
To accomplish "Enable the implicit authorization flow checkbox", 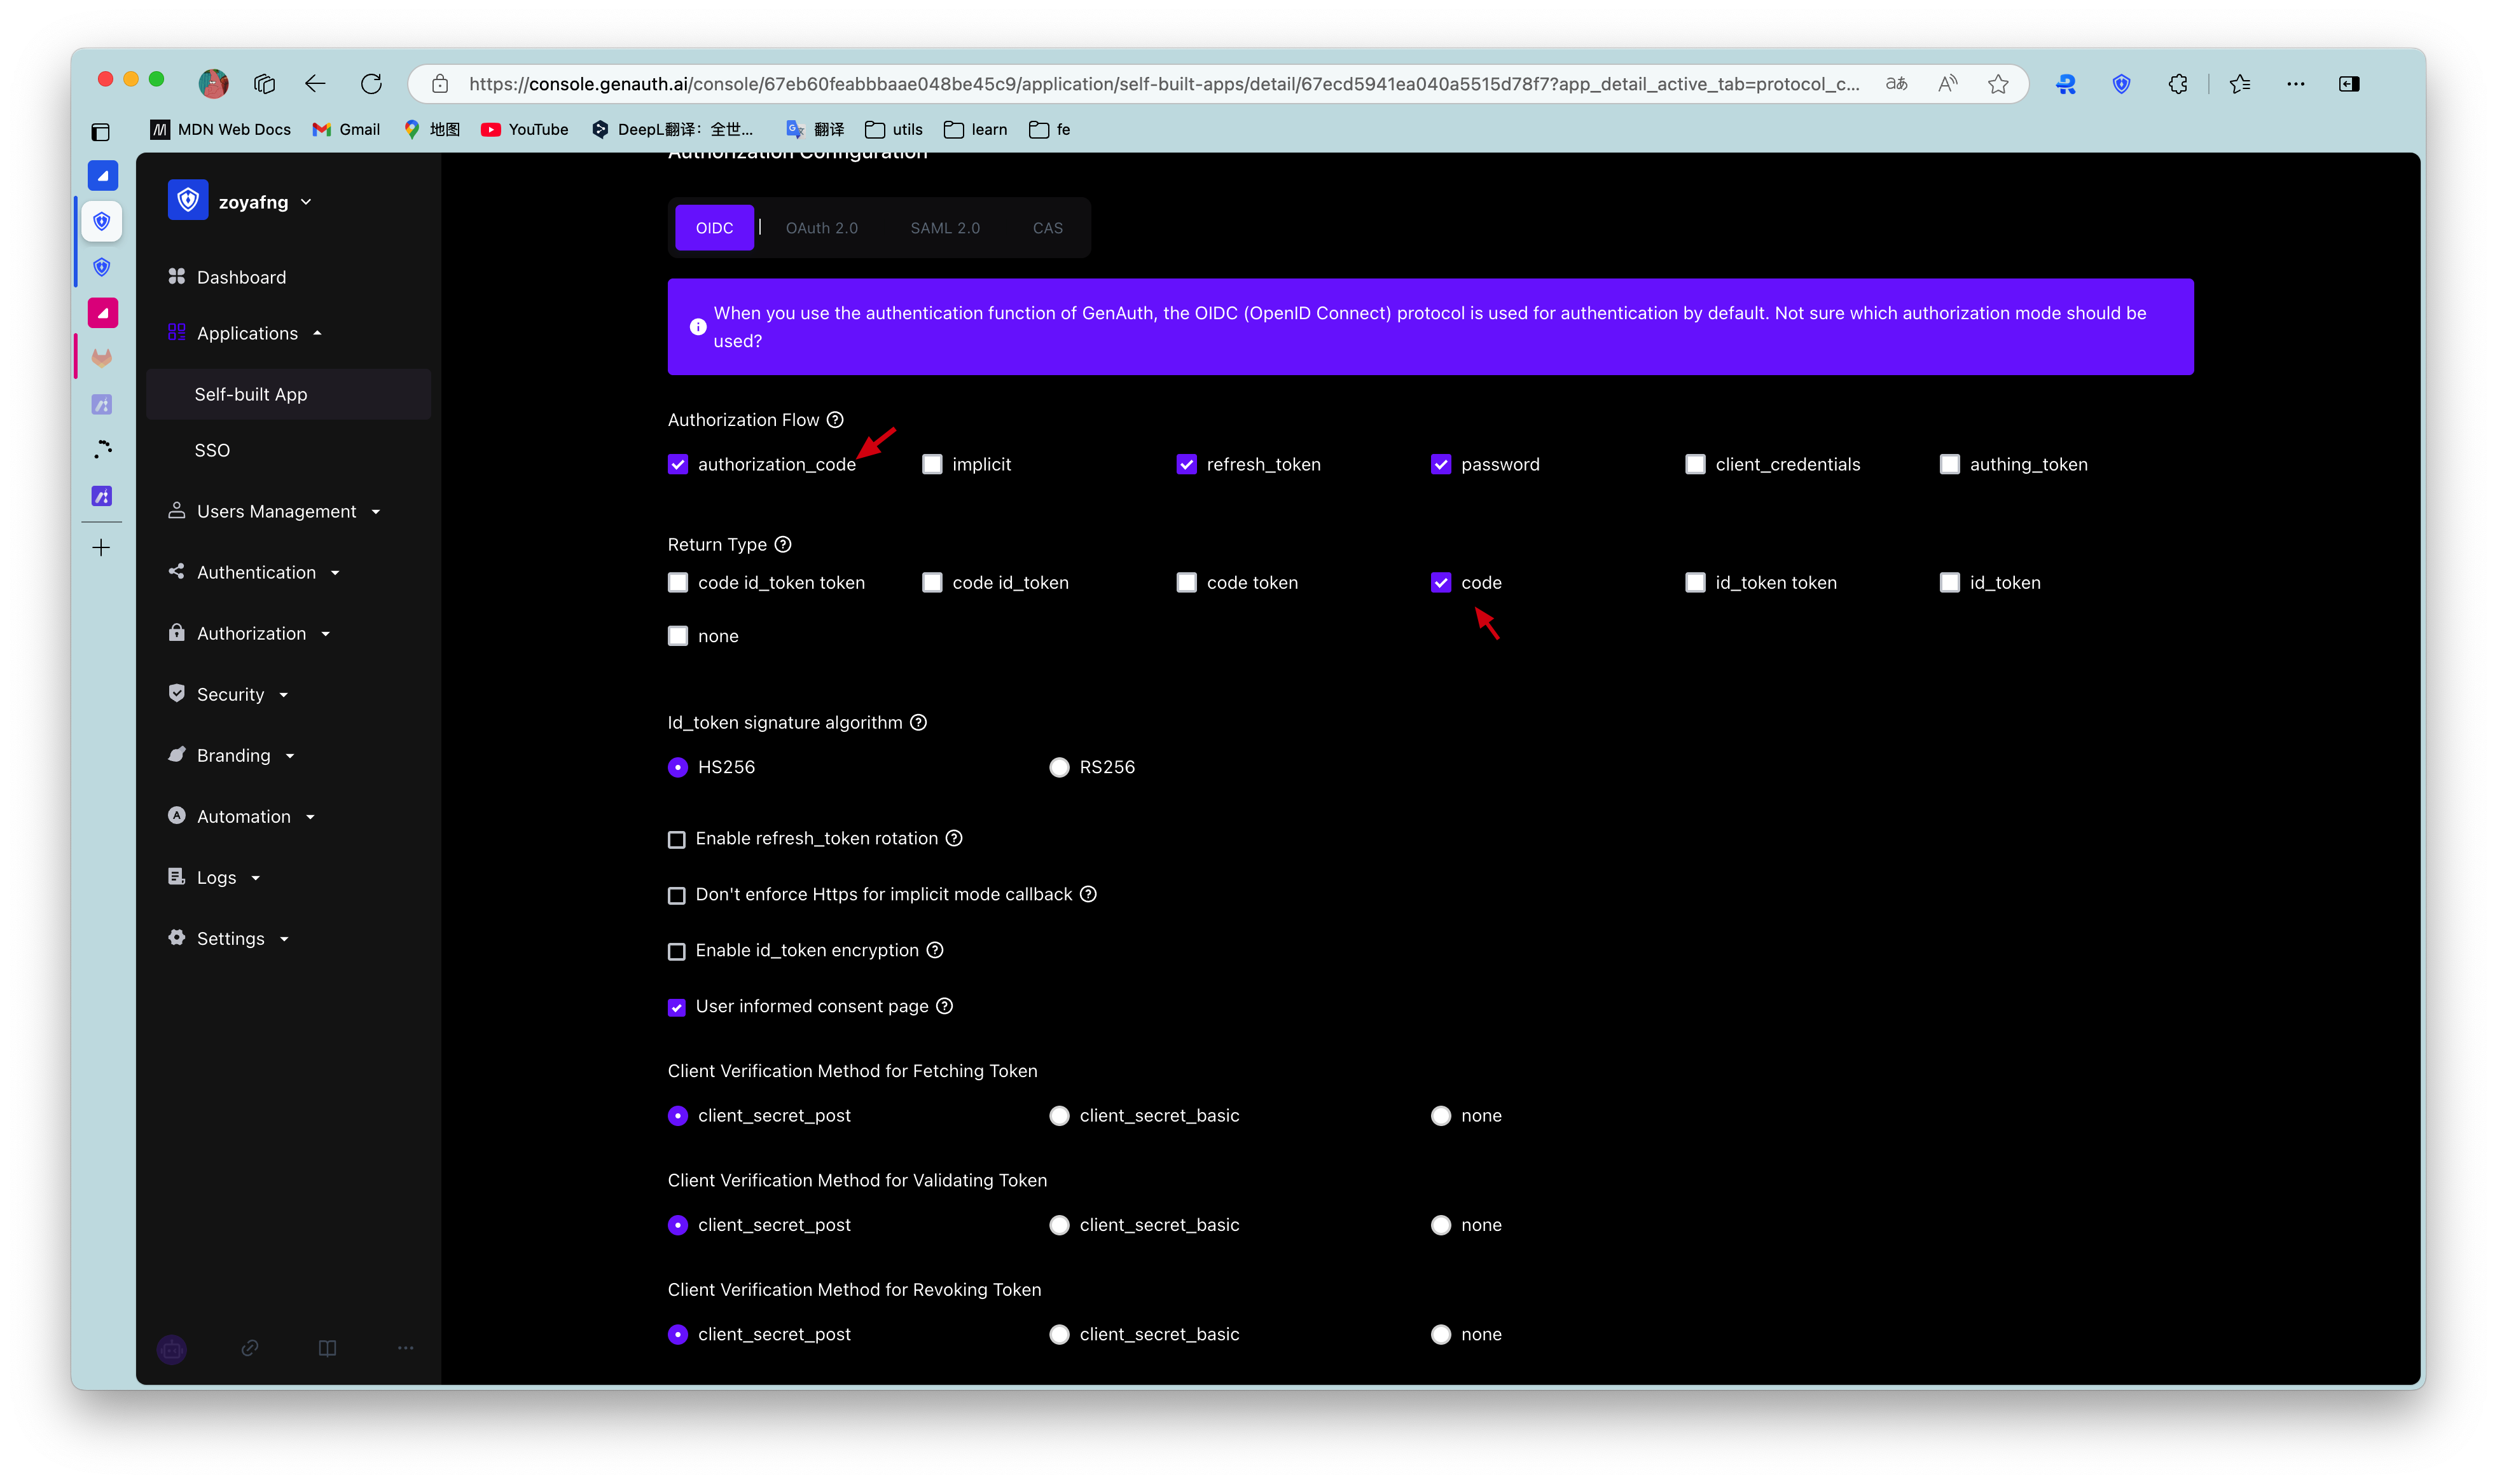I will [x=932, y=464].
